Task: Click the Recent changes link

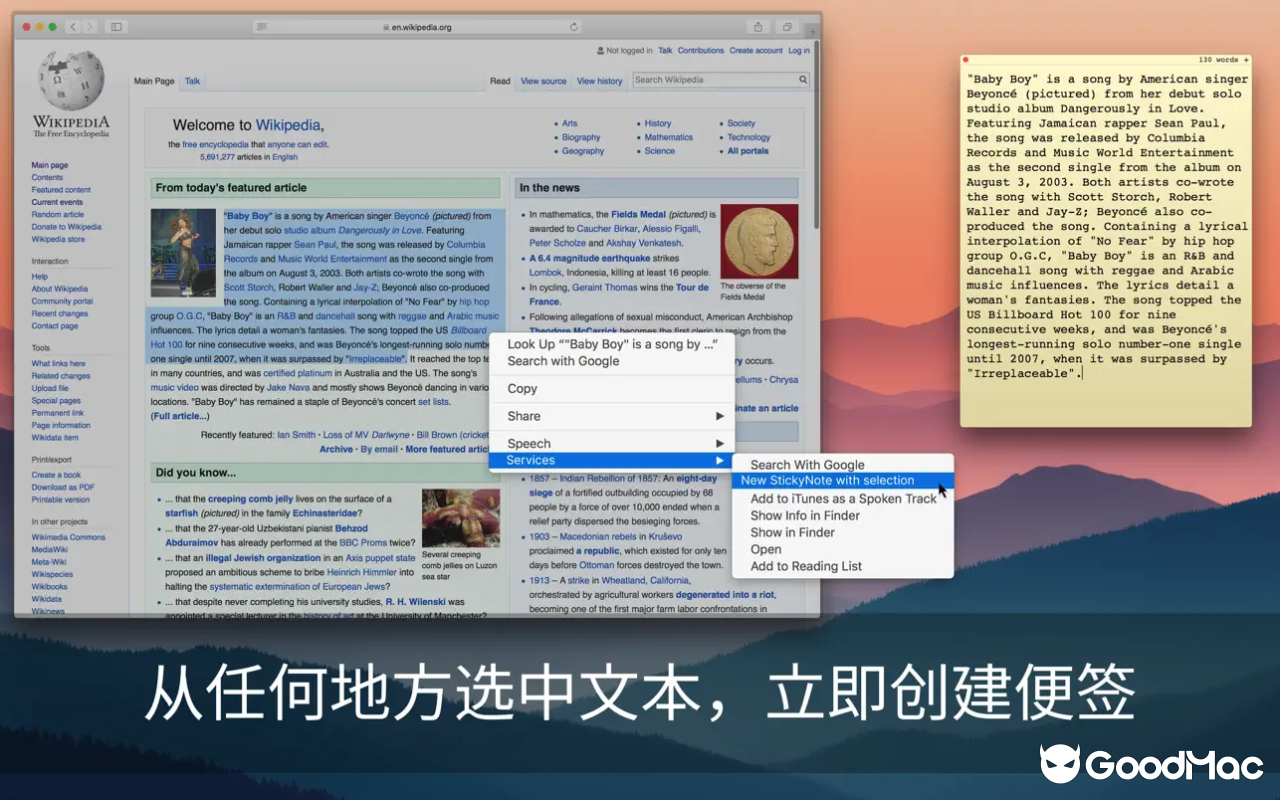Action: pyautogui.click(x=60, y=313)
